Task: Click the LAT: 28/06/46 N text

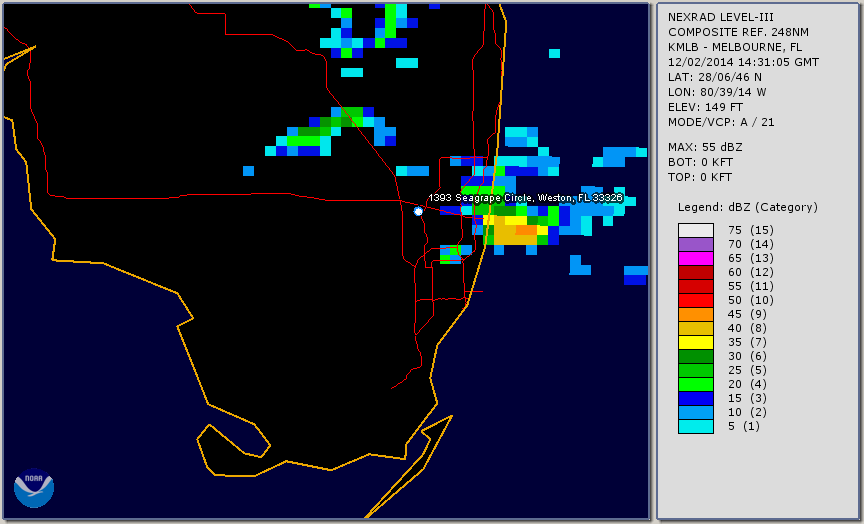Action: pos(715,77)
